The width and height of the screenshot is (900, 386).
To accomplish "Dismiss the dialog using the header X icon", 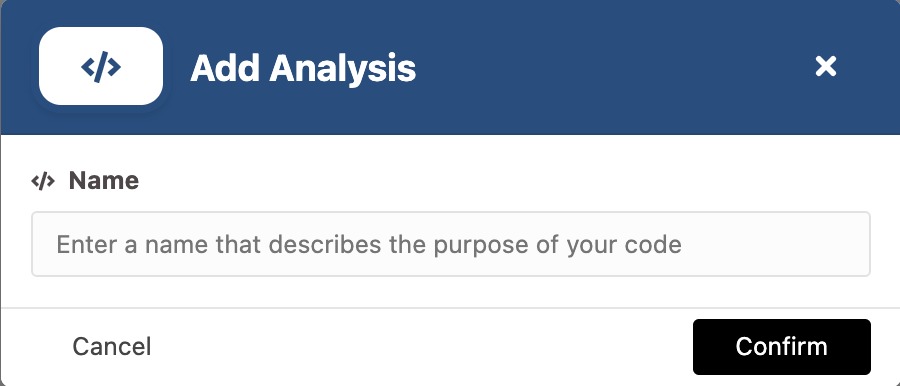I will click(x=825, y=67).
